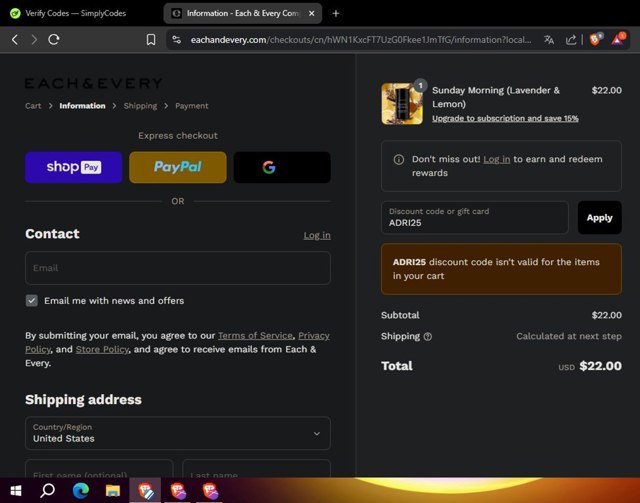The image size is (640, 503).
Task: Click the $22.00 total amount
Action: click(600, 366)
